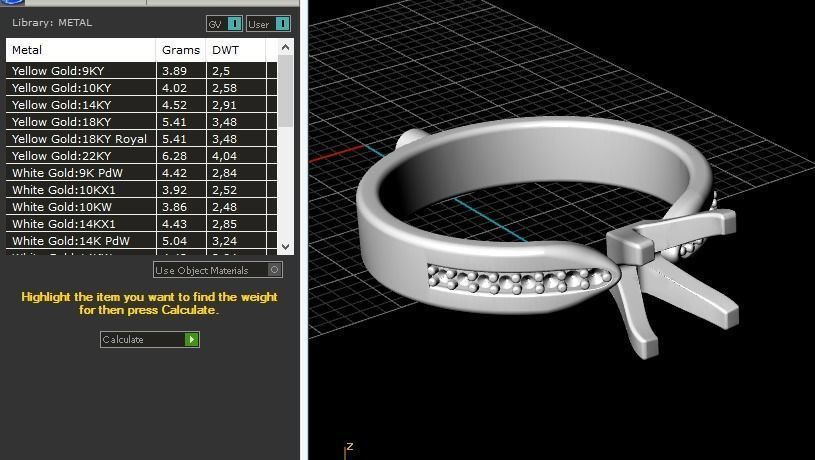Click grams value 6.28
Image resolution: width=815 pixels, height=460 pixels.
174,156
